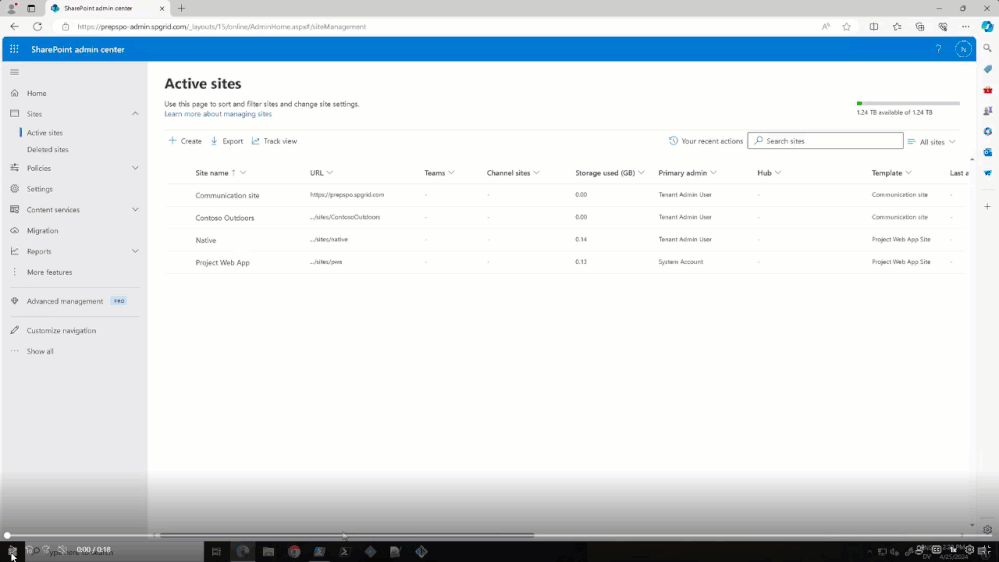Viewport: 999px width, 562px height.
Task: Open the URL column menu
Action: click(330, 173)
